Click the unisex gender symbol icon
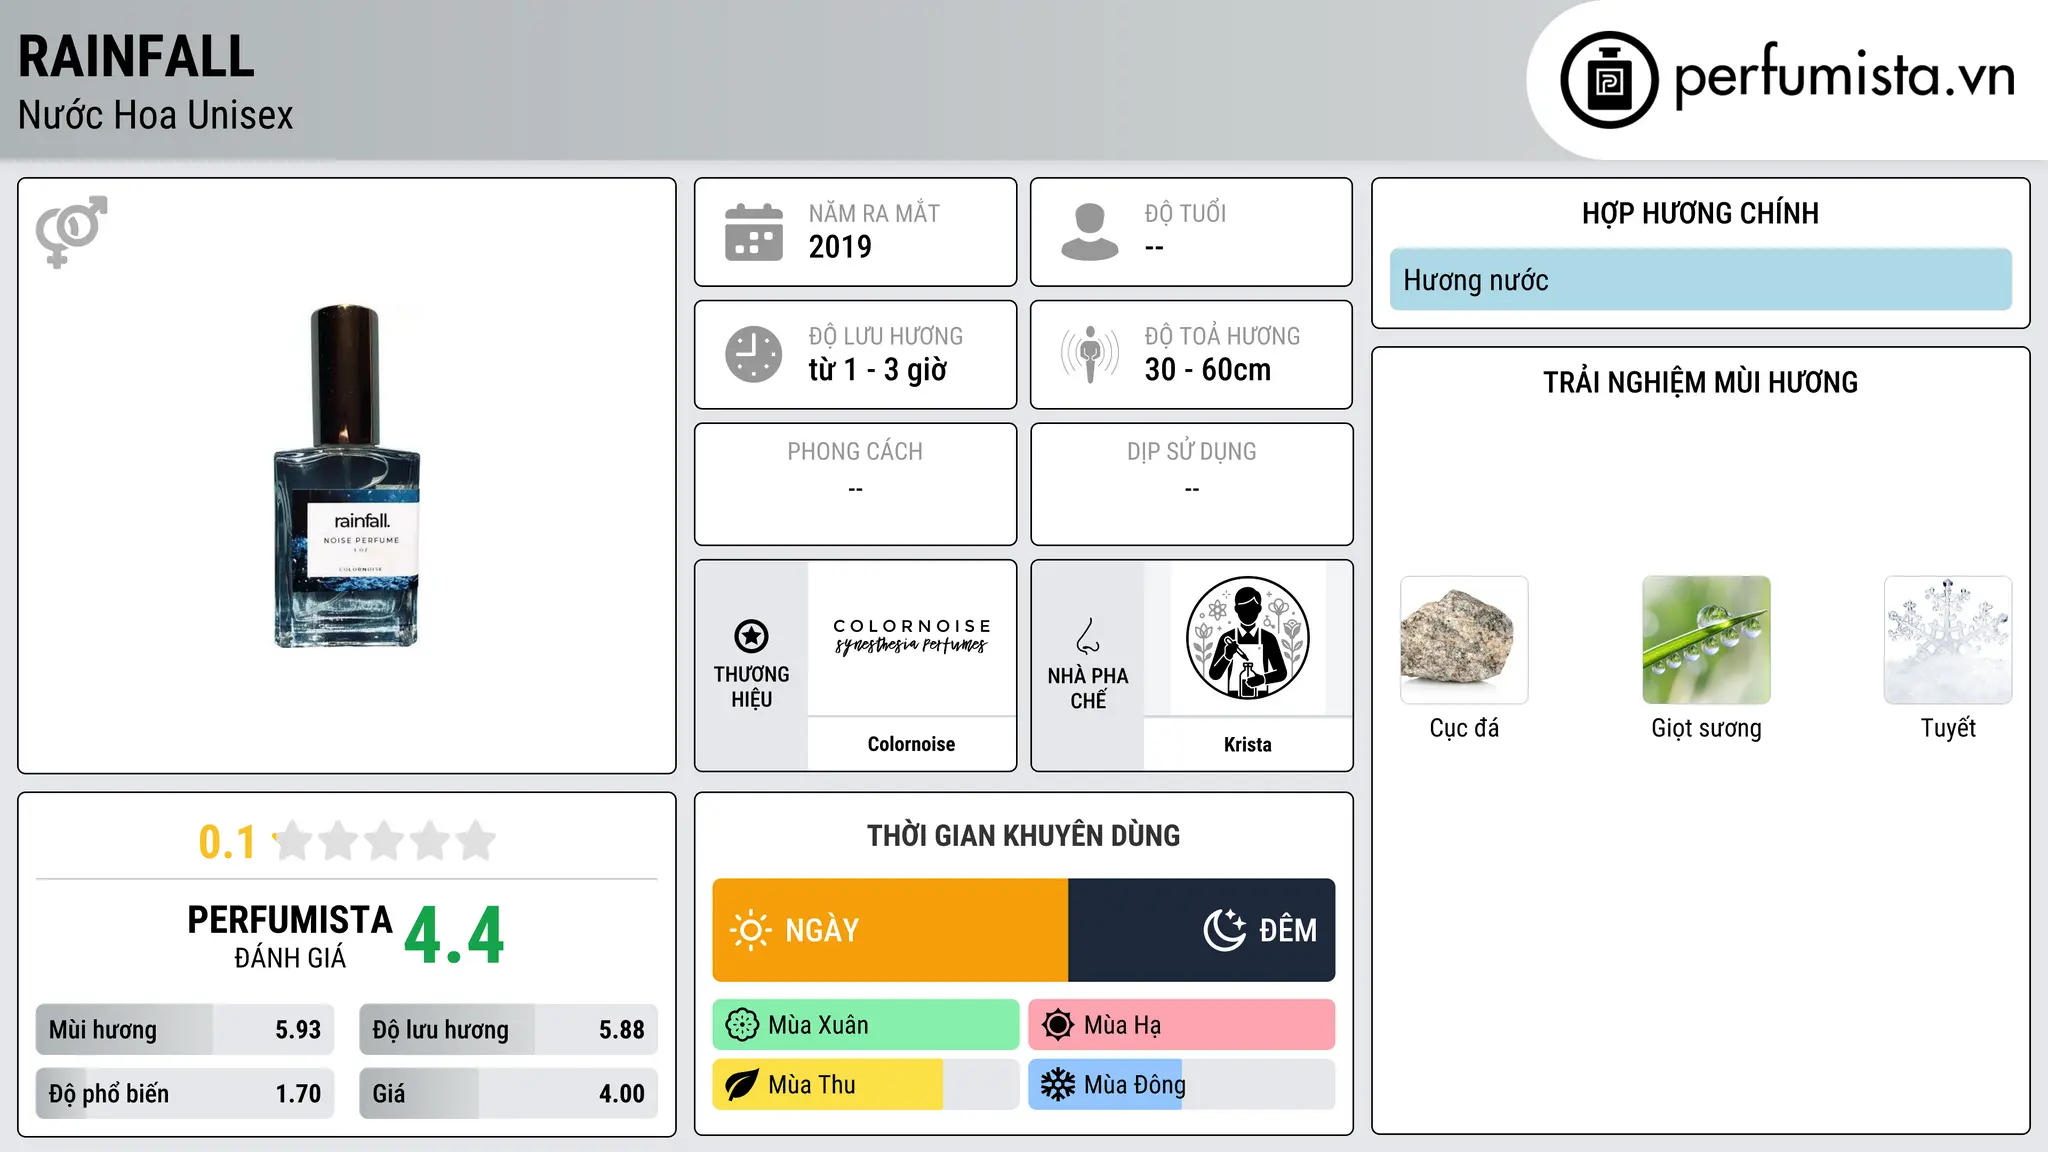The height and width of the screenshot is (1152, 2048). 72,231
